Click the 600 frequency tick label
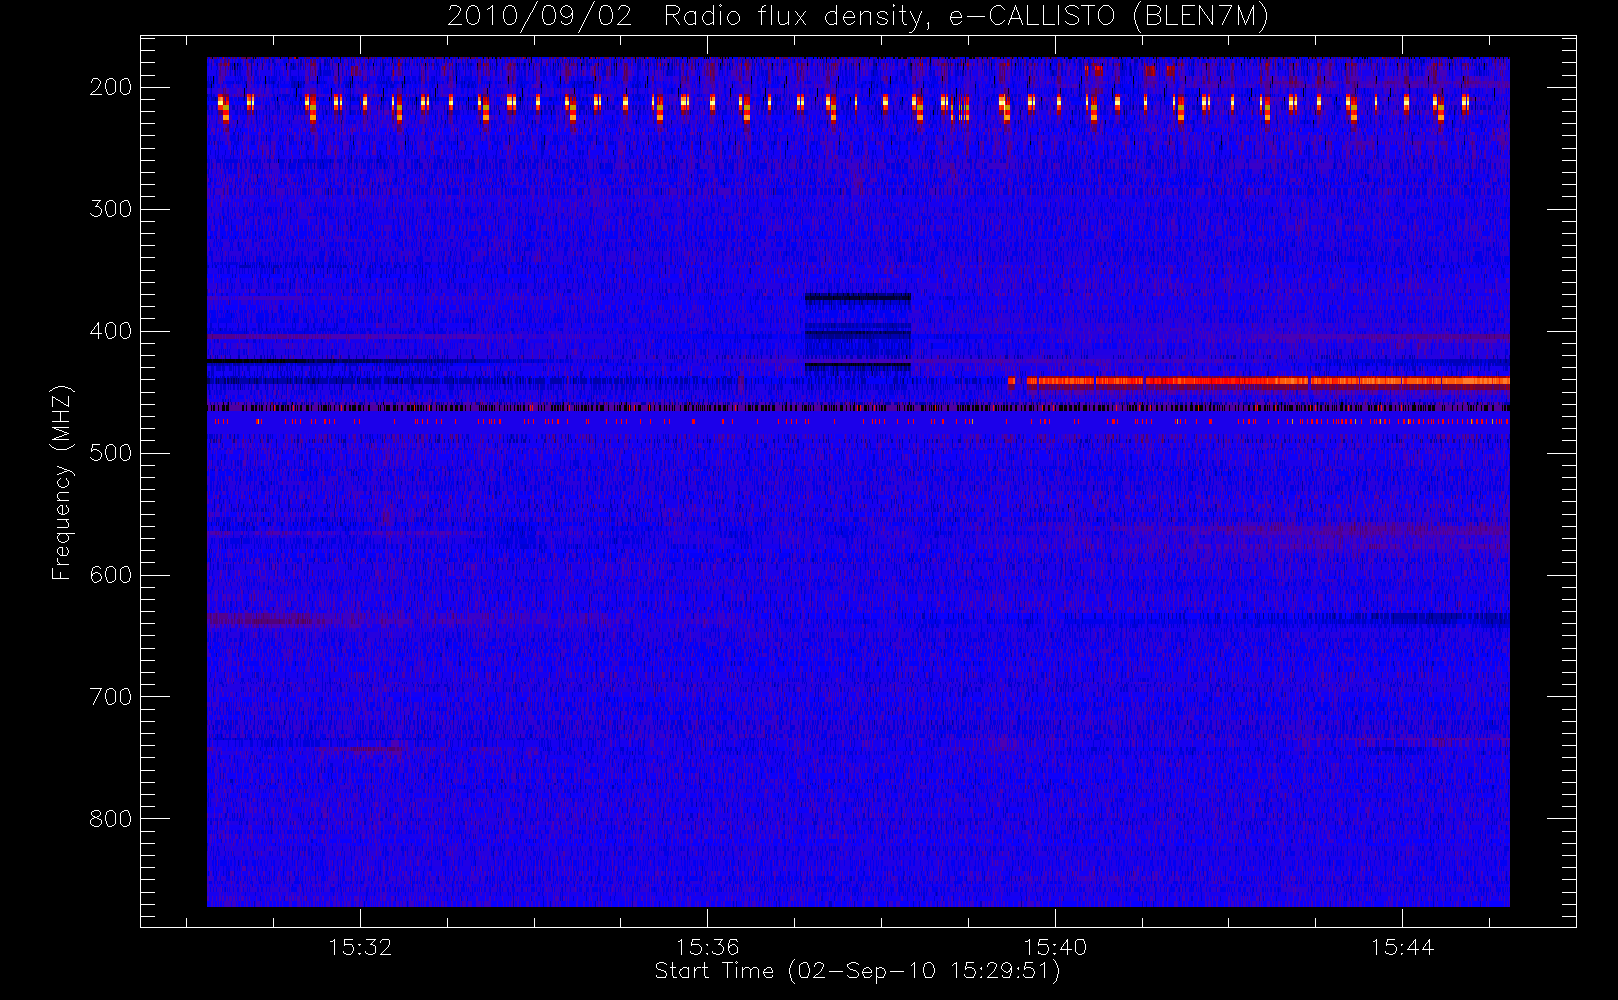 pyautogui.click(x=110, y=575)
